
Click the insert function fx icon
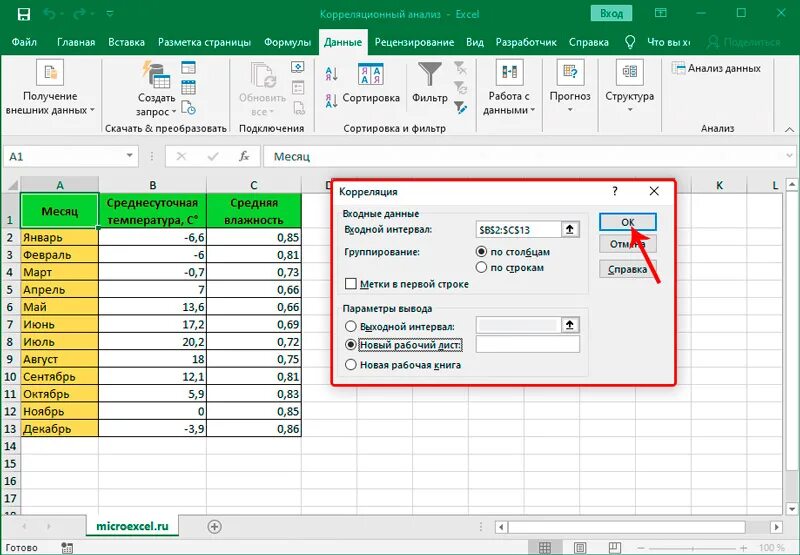point(244,156)
